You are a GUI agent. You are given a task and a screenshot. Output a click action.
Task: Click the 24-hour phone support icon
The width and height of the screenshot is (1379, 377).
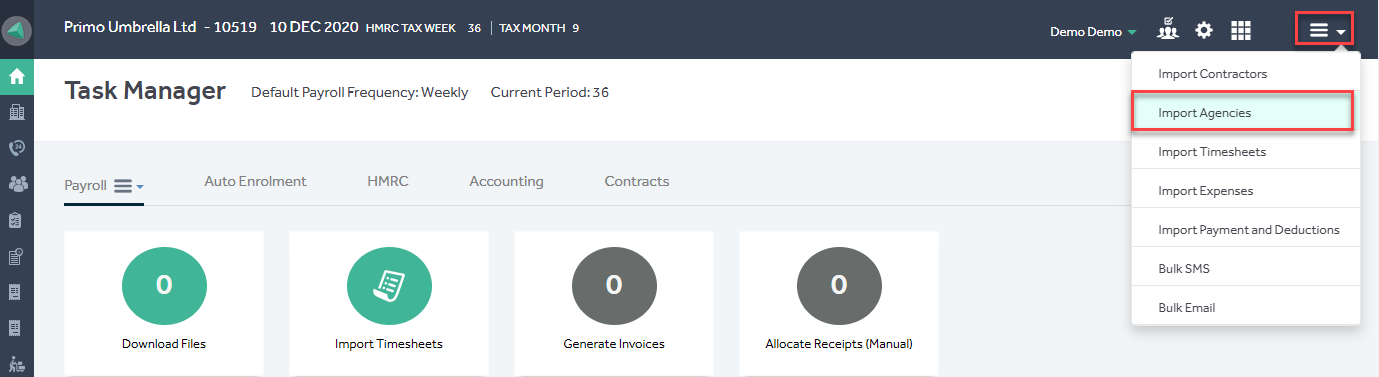coord(16,148)
